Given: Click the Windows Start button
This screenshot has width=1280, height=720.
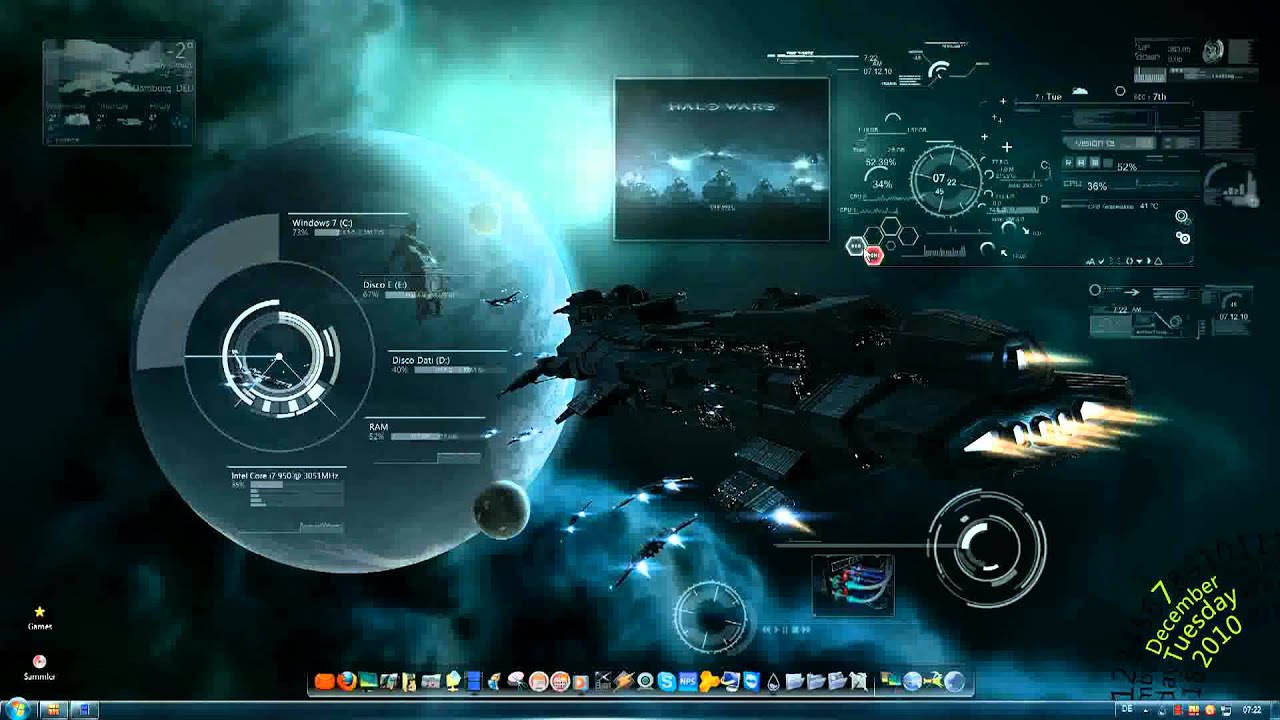Looking at the screenshot, I should [x=17, y=710].
